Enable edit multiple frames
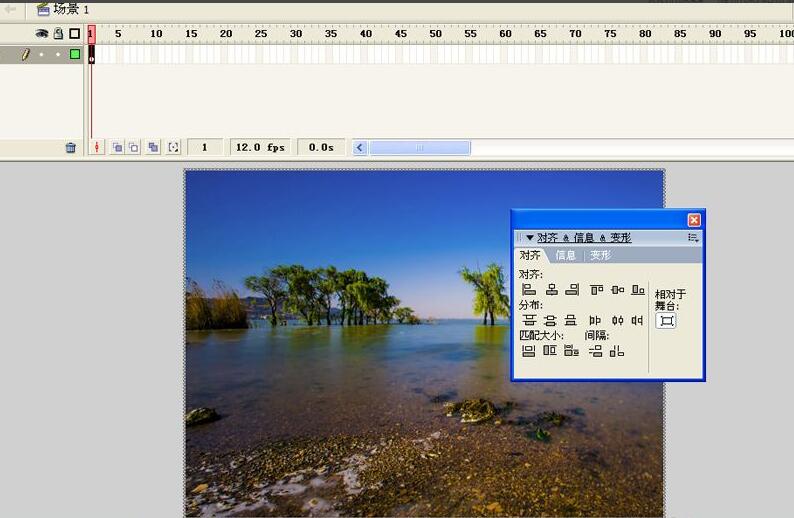 point(153,147)
